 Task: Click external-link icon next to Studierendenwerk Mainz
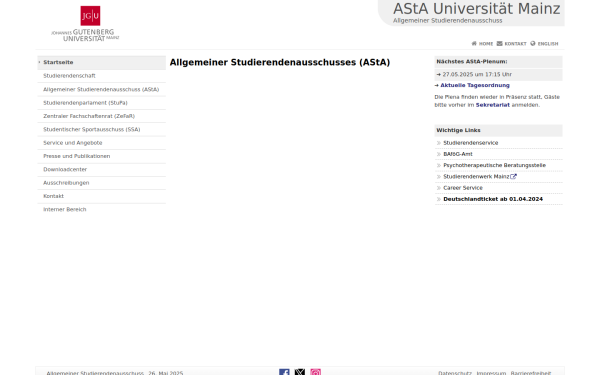pos(514,176)
